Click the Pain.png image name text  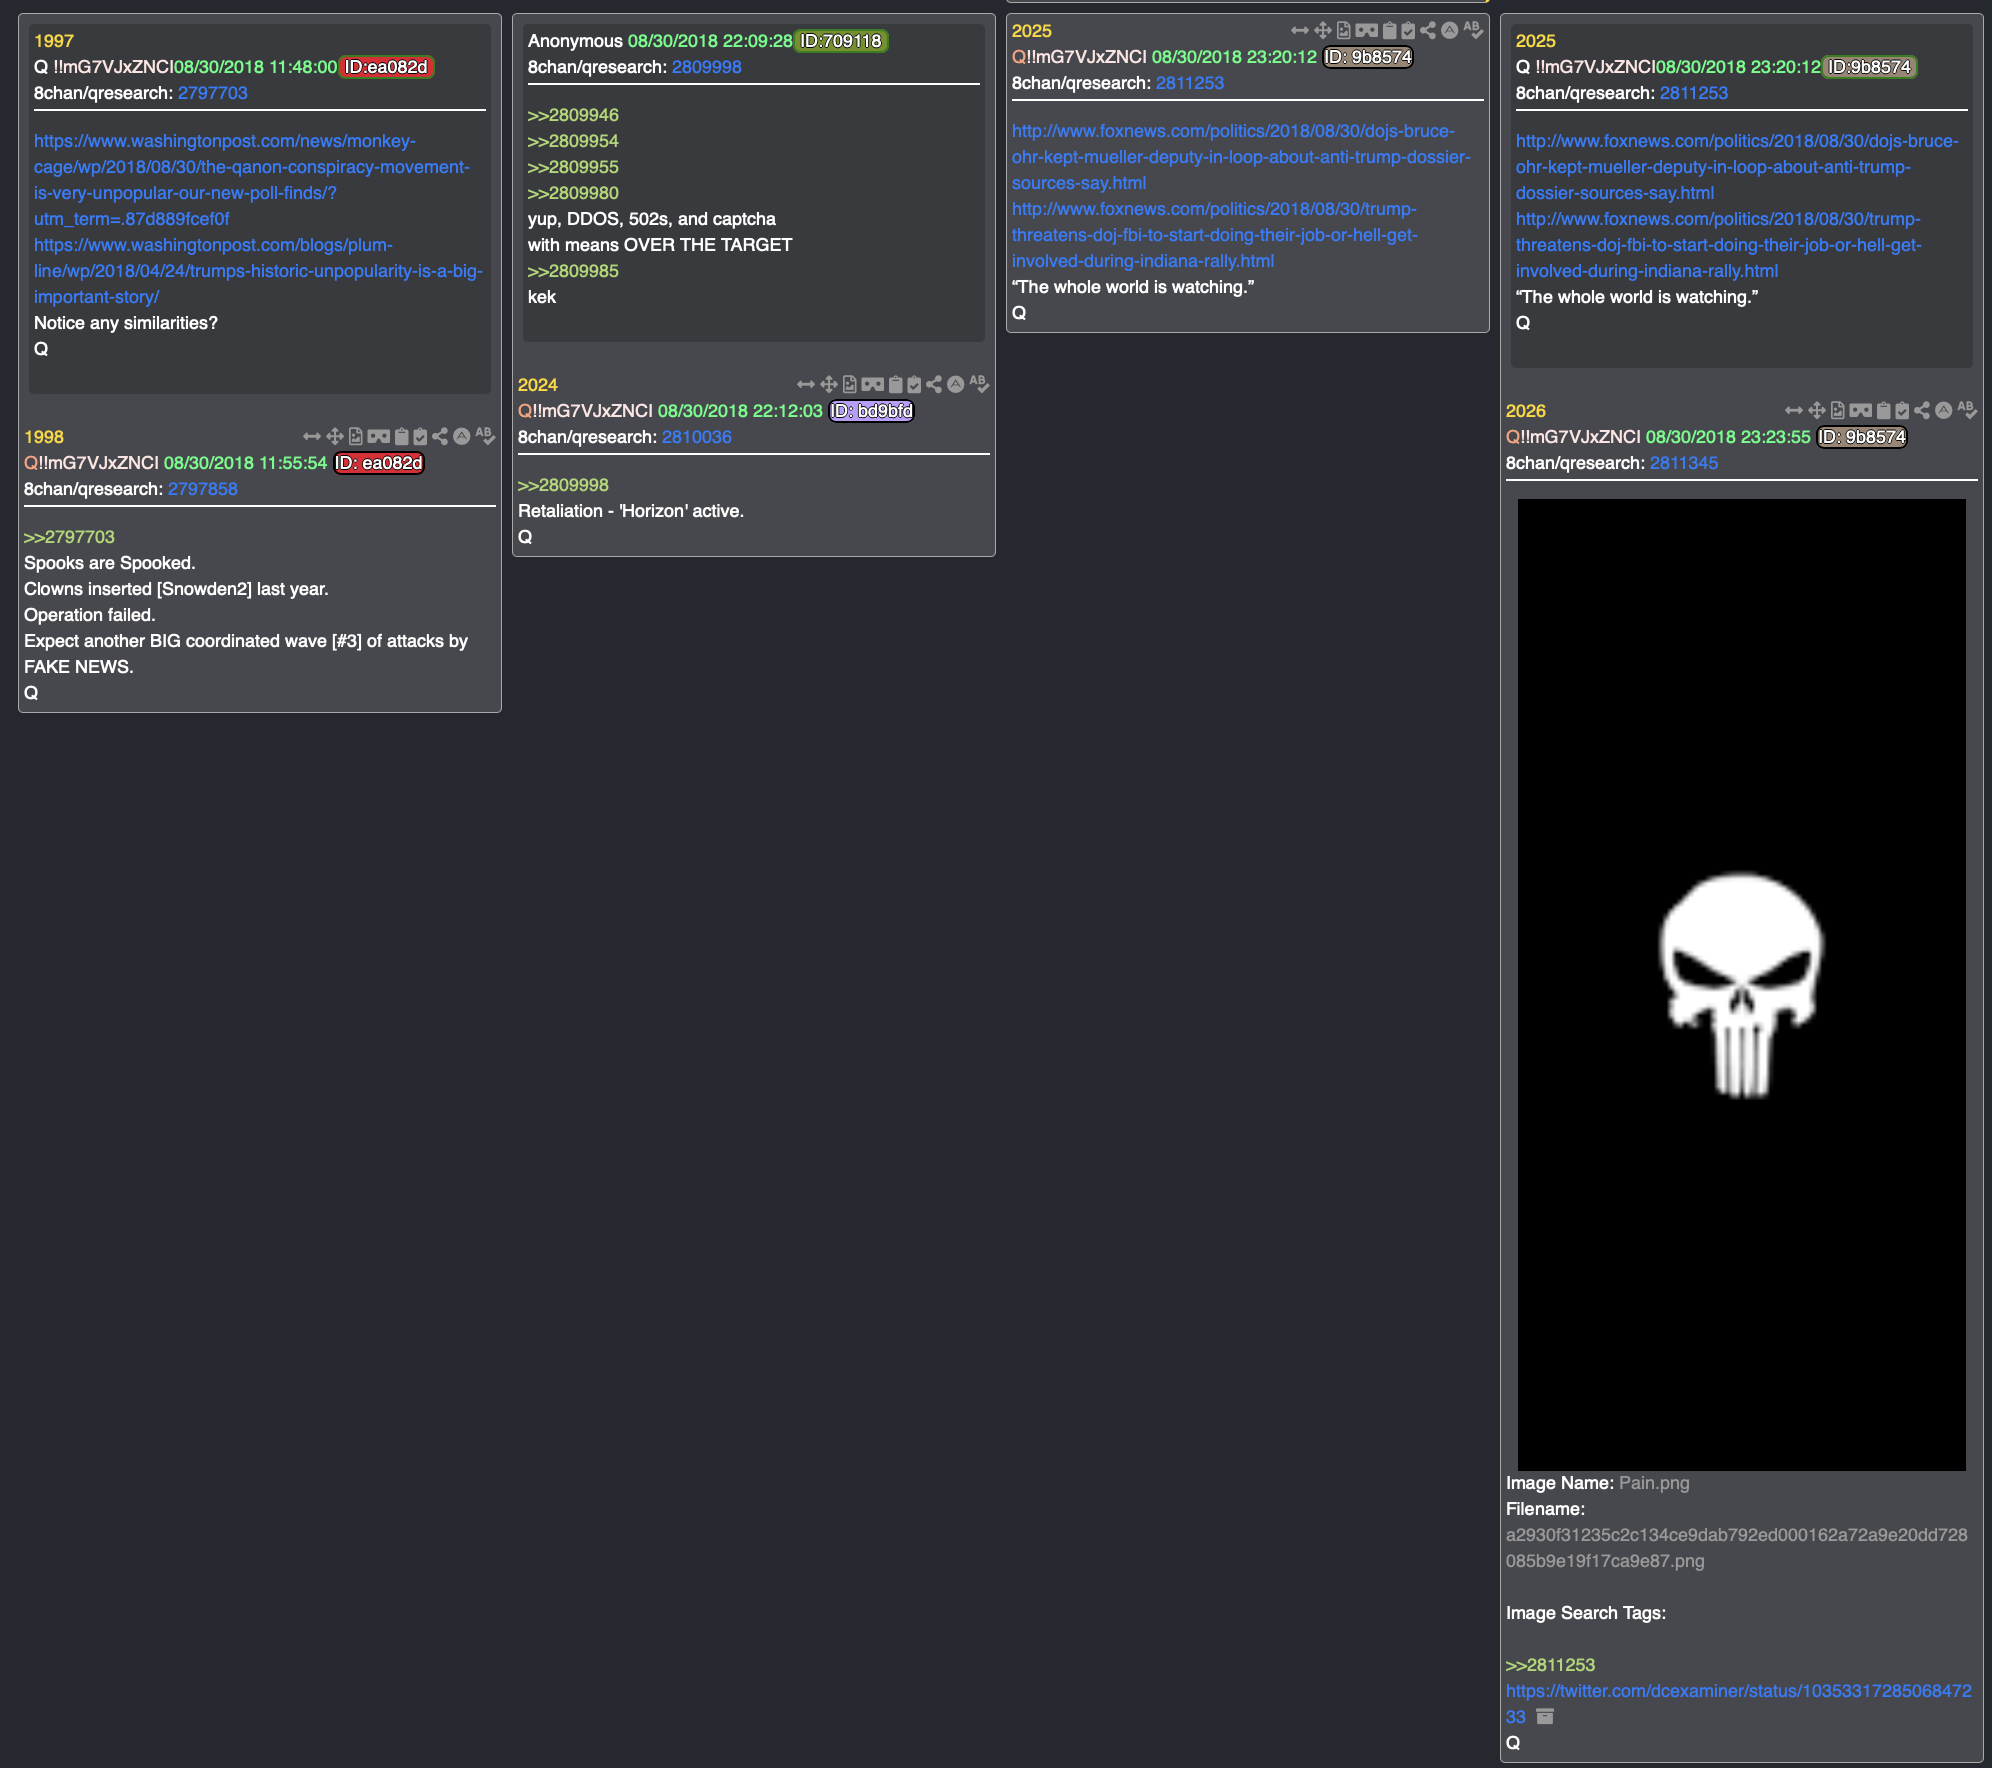click(x=1654, y=1483)
